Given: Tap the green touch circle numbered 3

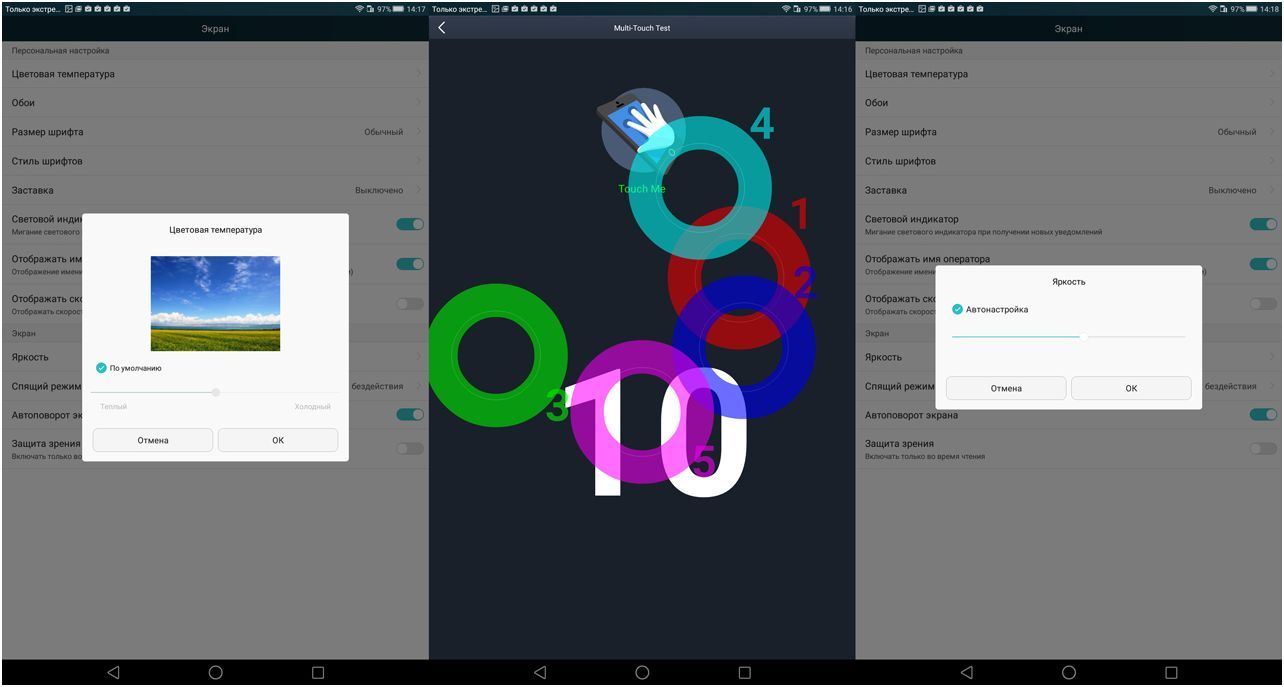Looking at the screenshot, I should pyautogui.click(x=496, y=354).
